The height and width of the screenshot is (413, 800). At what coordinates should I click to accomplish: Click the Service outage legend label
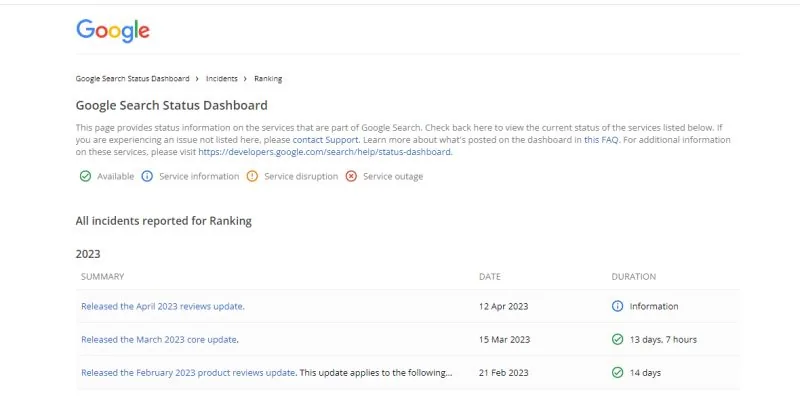393,177
